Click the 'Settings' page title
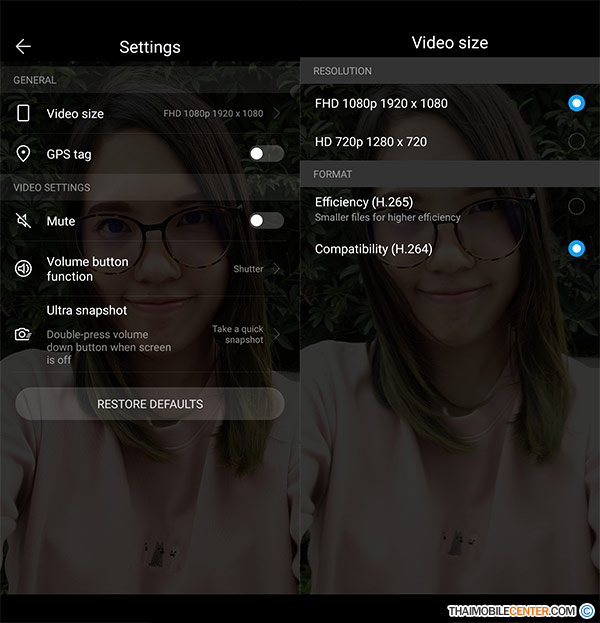Image resolution: width=600 pixels, height=623 pixels. click(x=150, y=47)
